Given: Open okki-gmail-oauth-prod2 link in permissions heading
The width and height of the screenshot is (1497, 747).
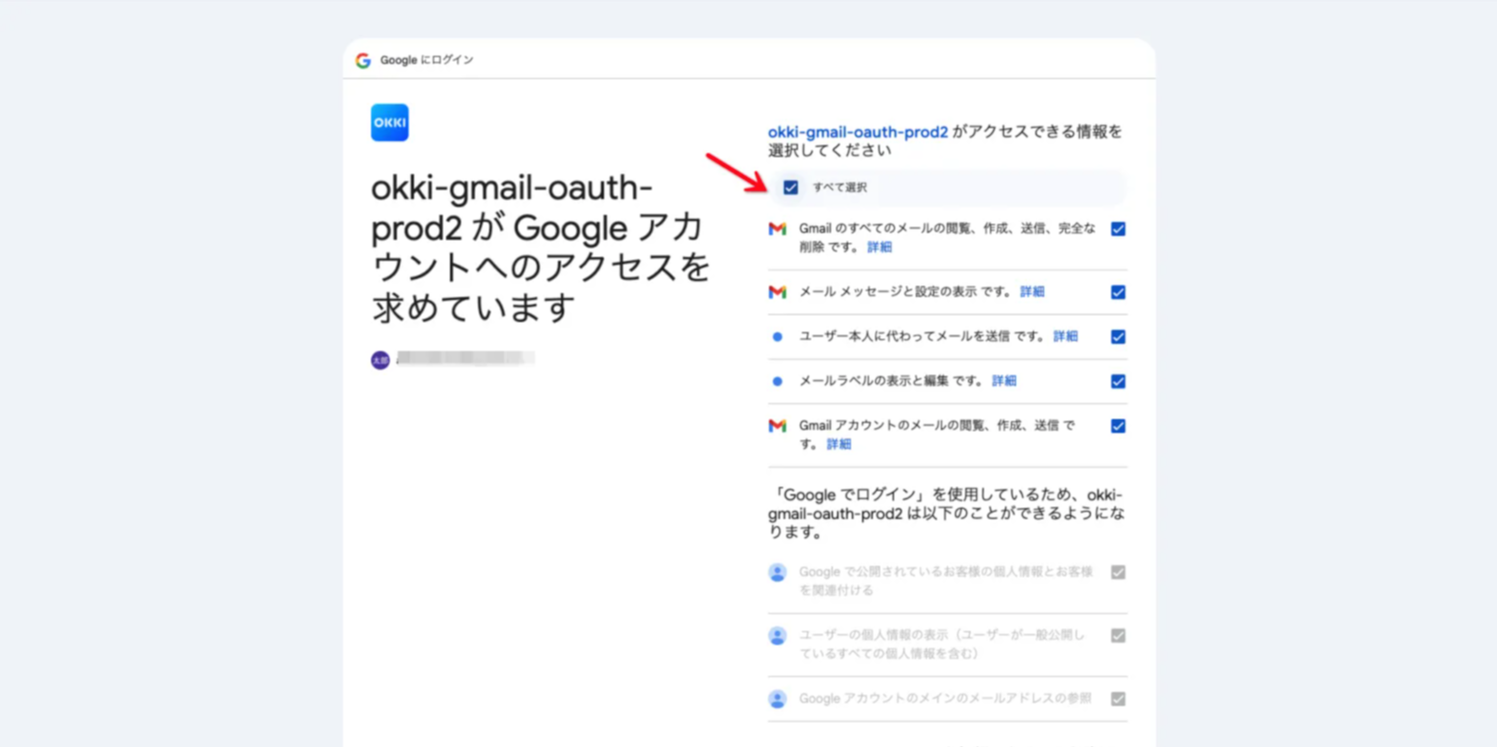Looking at the screenshot, I should (x=858, y=132).
